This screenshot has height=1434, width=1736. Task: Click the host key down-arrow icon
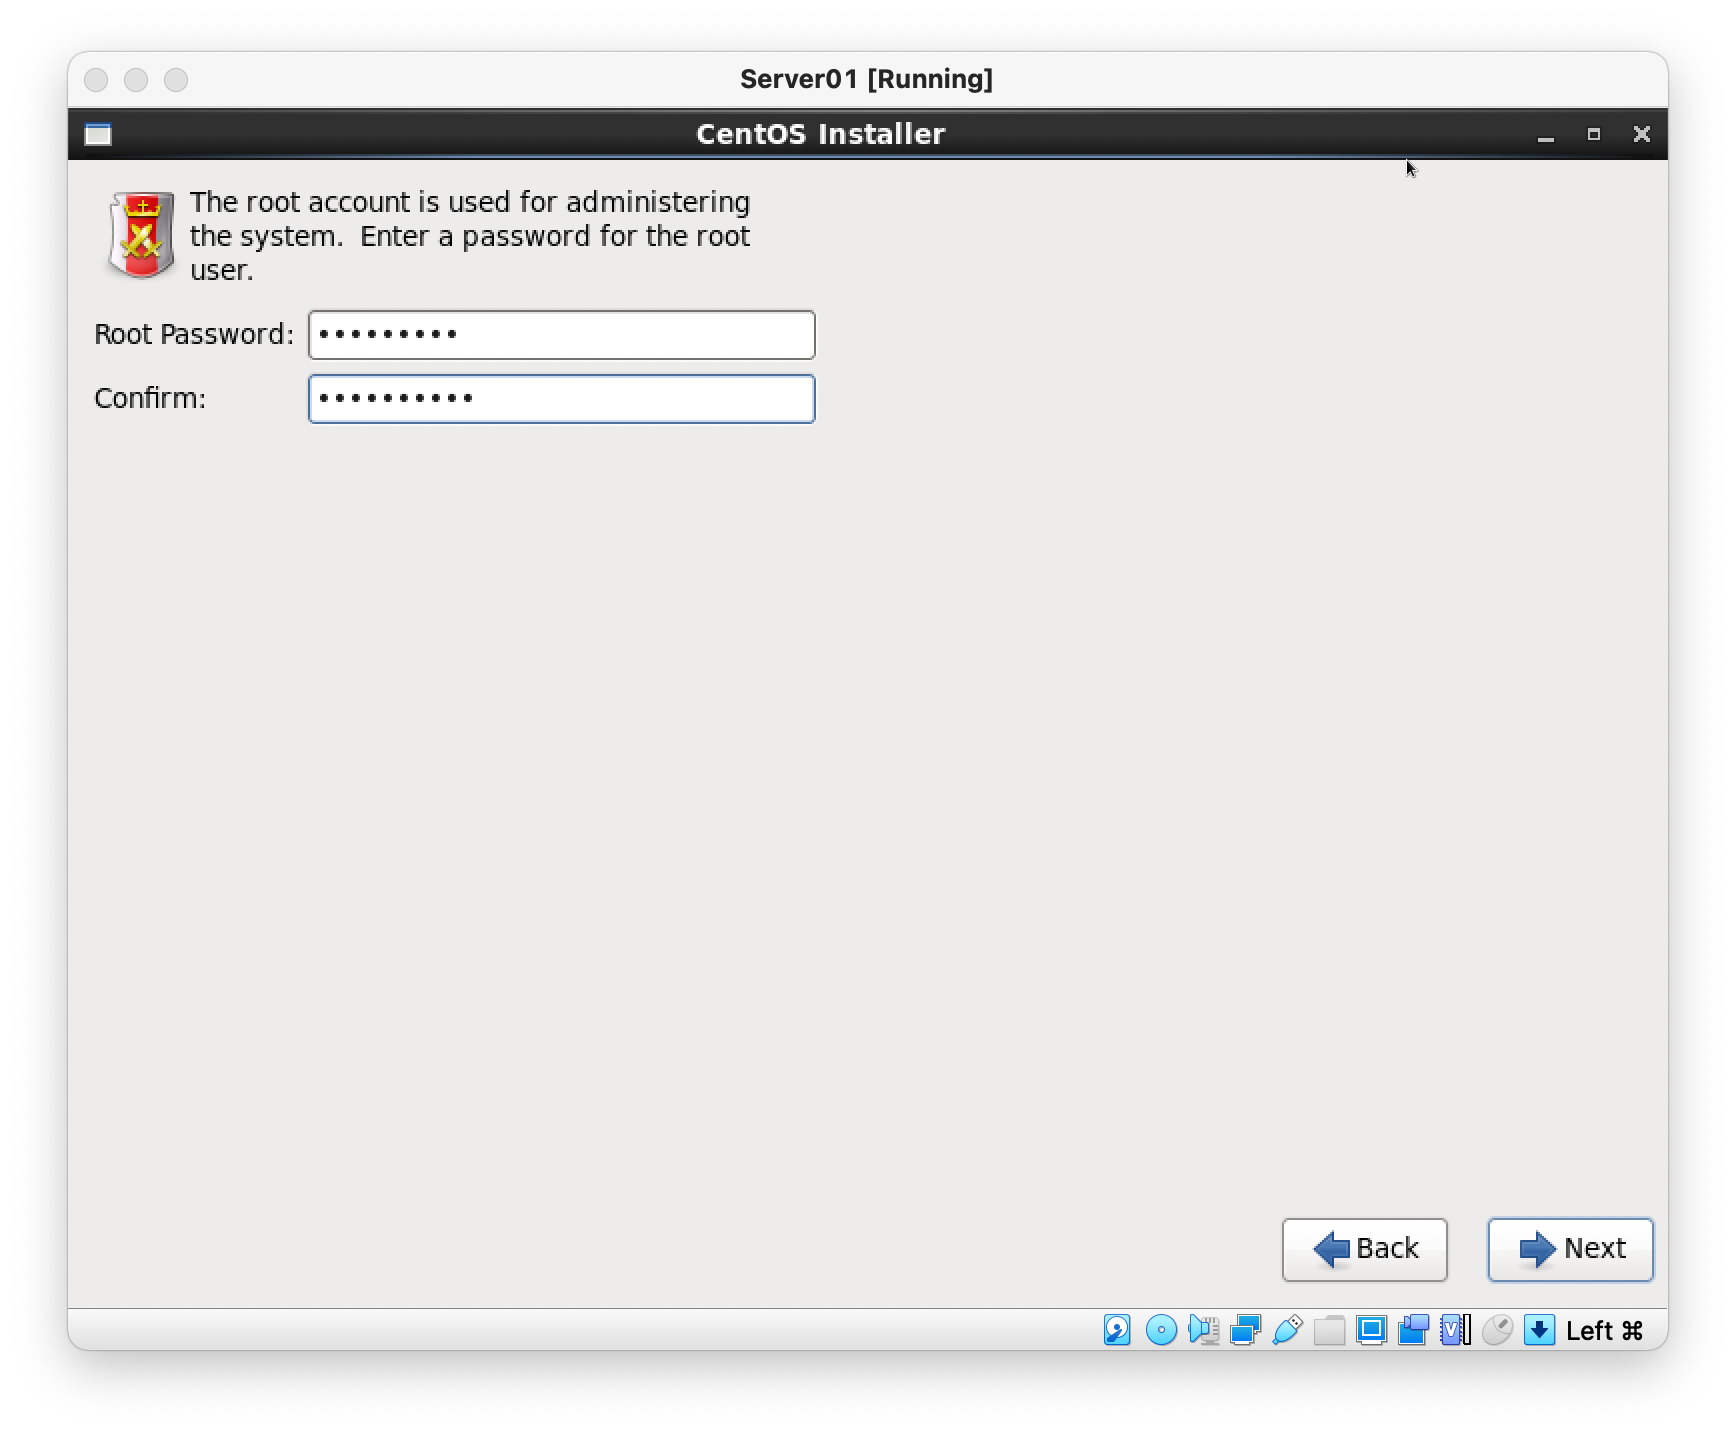tap(1539, 1330)
